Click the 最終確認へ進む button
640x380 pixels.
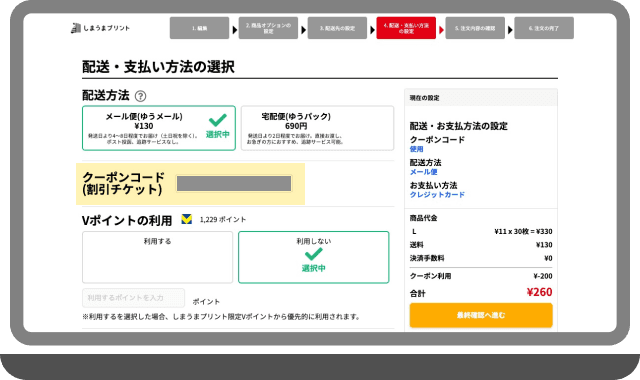(x=481, y=315)
